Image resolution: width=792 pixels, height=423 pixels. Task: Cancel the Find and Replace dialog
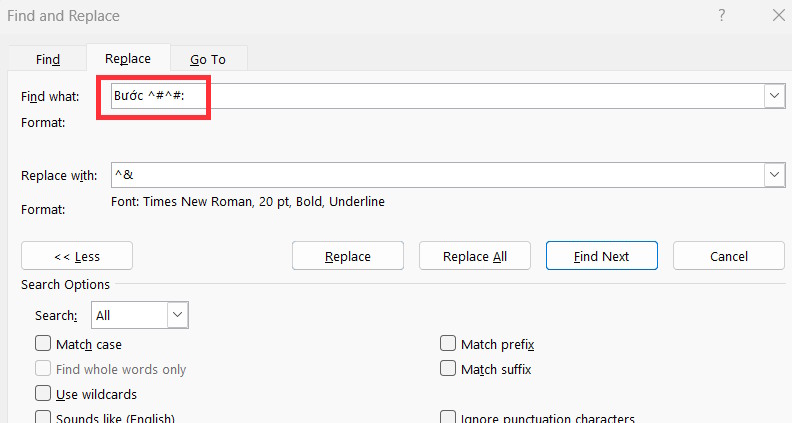click(x=728, y=256)
